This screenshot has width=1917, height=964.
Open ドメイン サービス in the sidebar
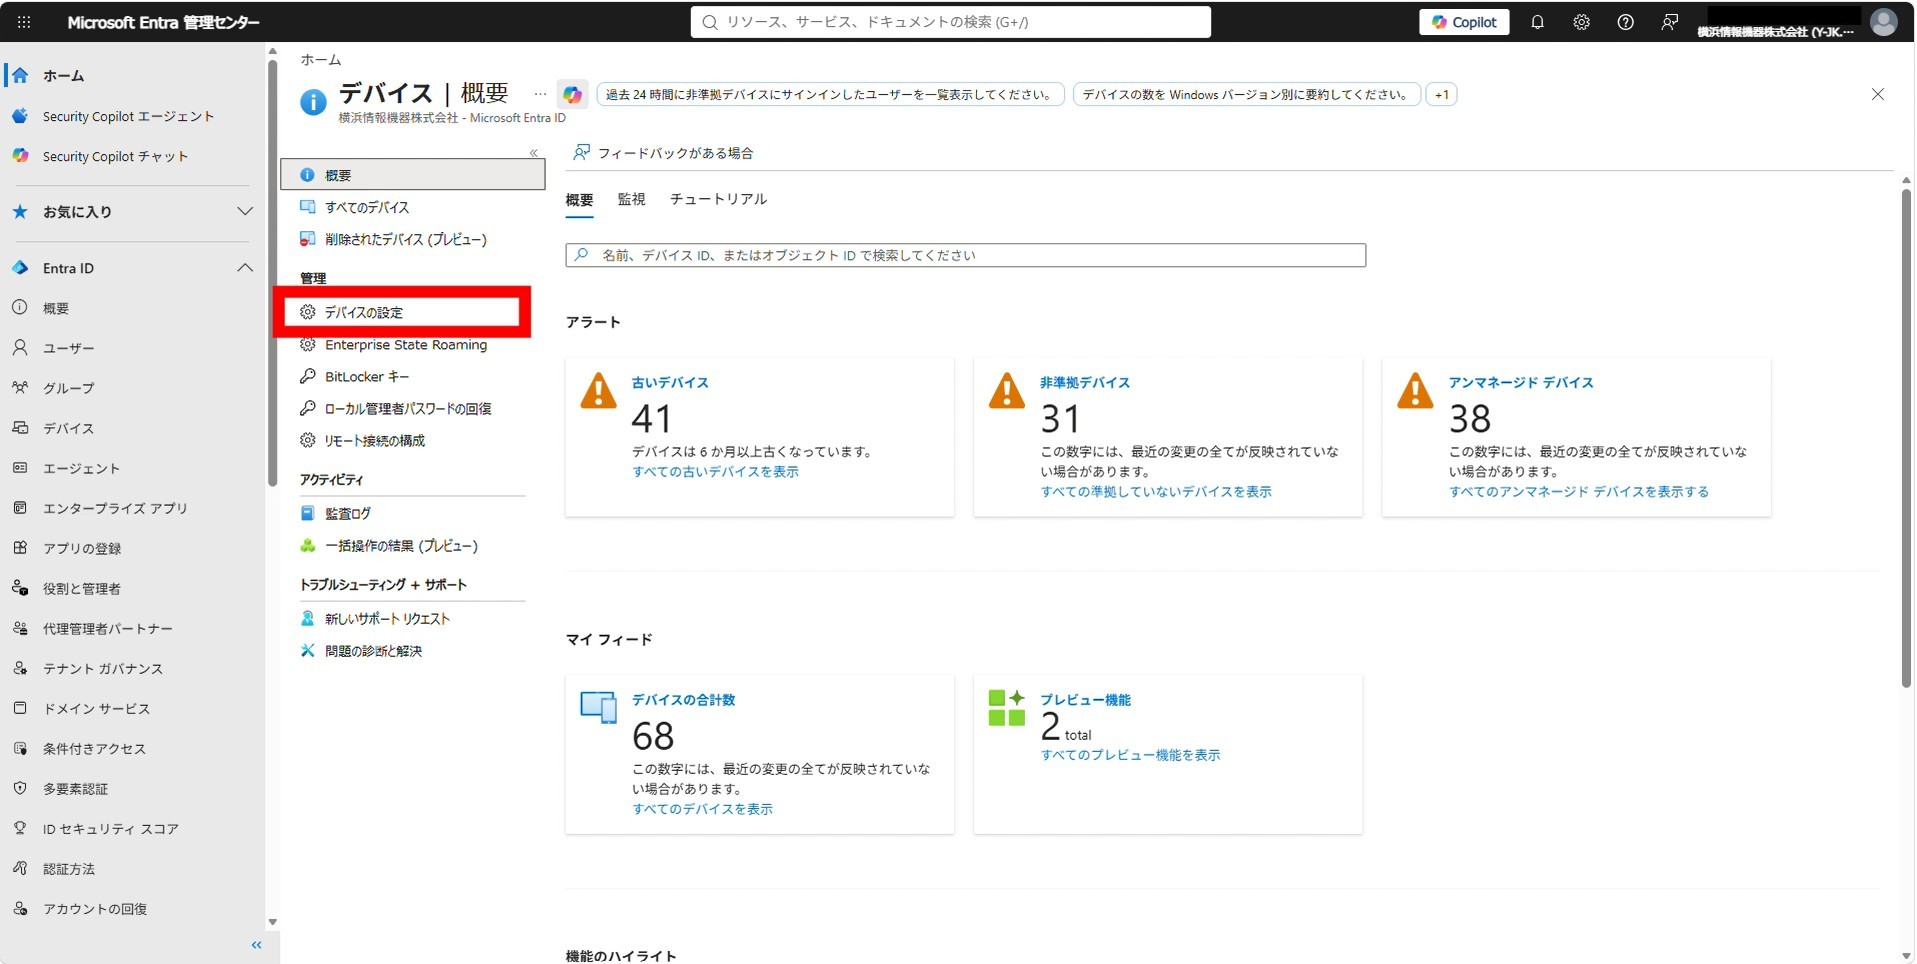pyautogui.click(x=96, y=708)
